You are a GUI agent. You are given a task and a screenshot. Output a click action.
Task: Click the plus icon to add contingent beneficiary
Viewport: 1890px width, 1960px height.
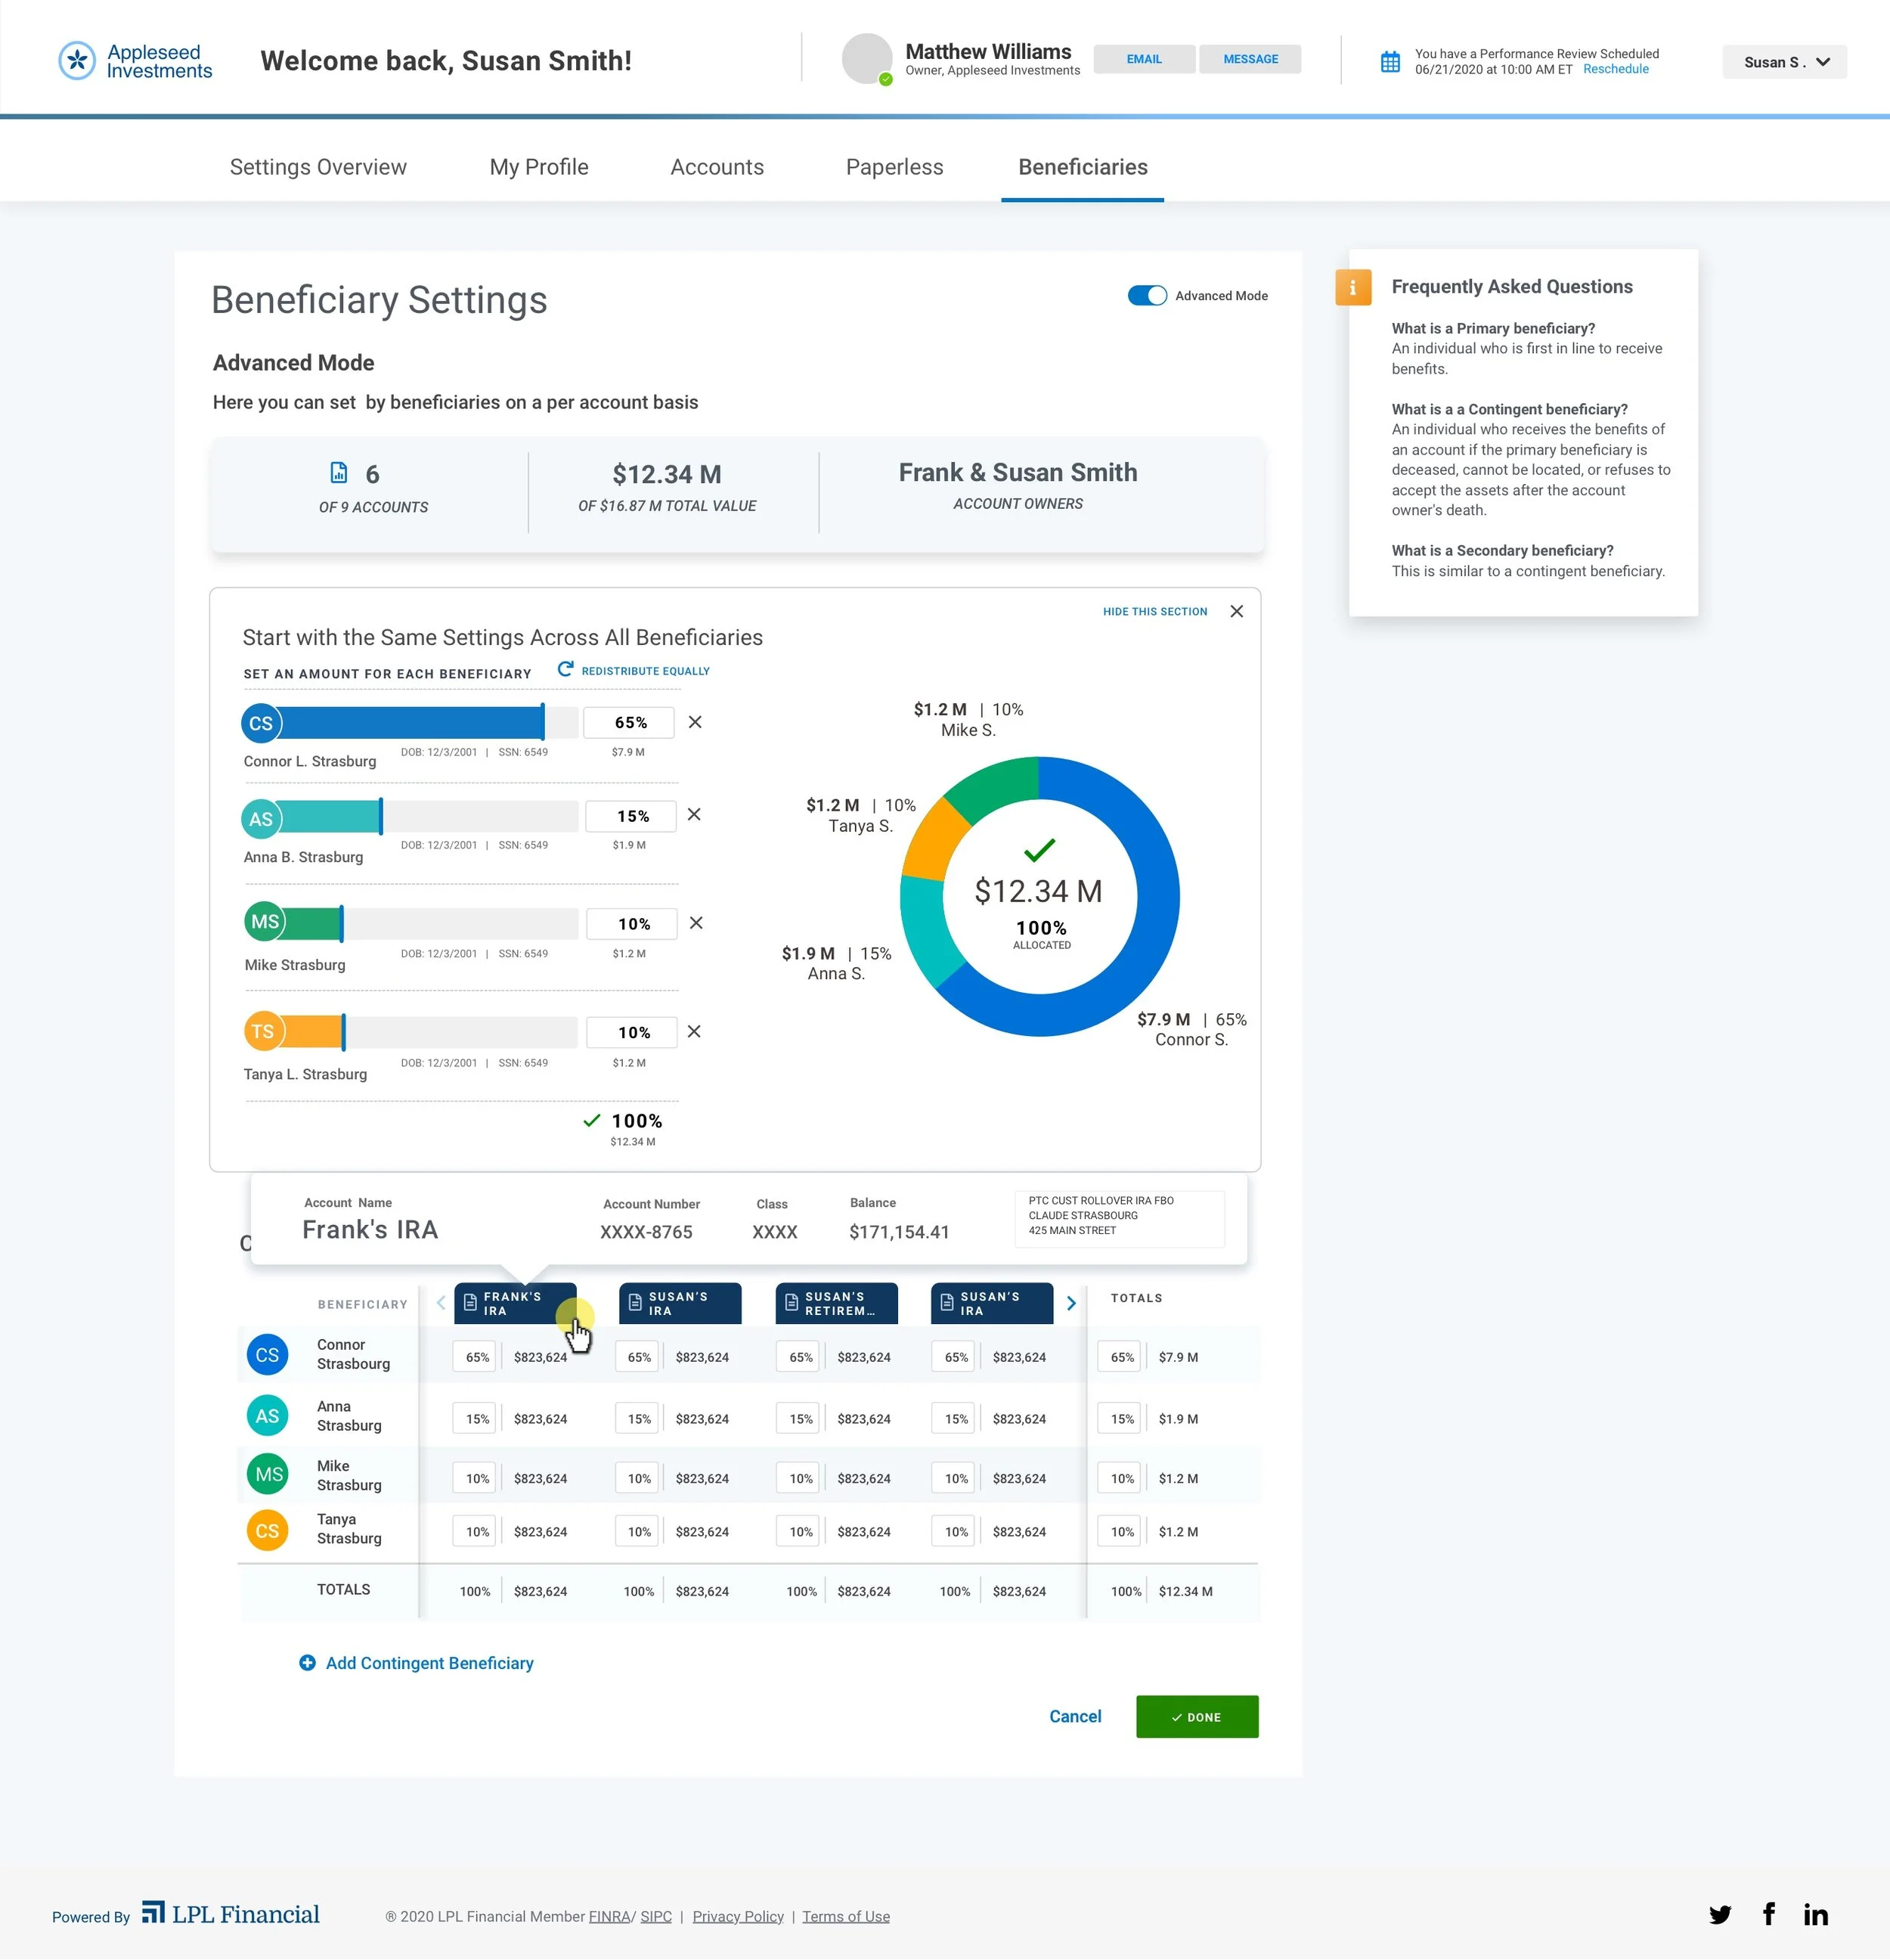point(307,1663)
